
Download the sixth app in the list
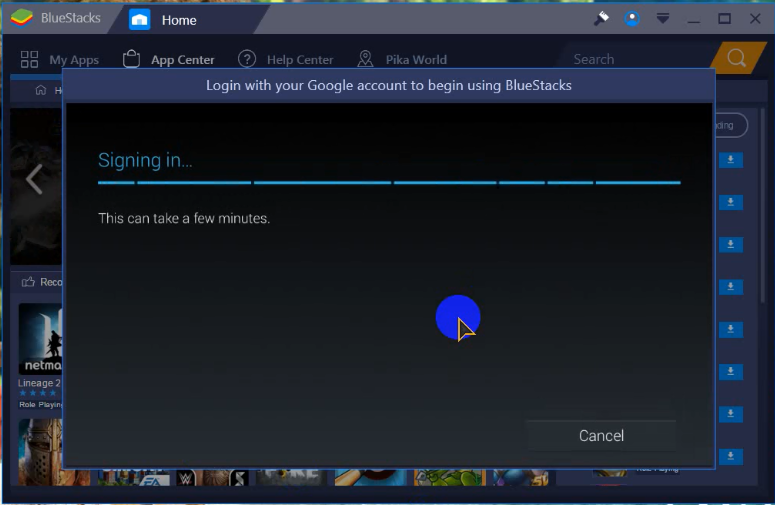[x=731, y=372]
